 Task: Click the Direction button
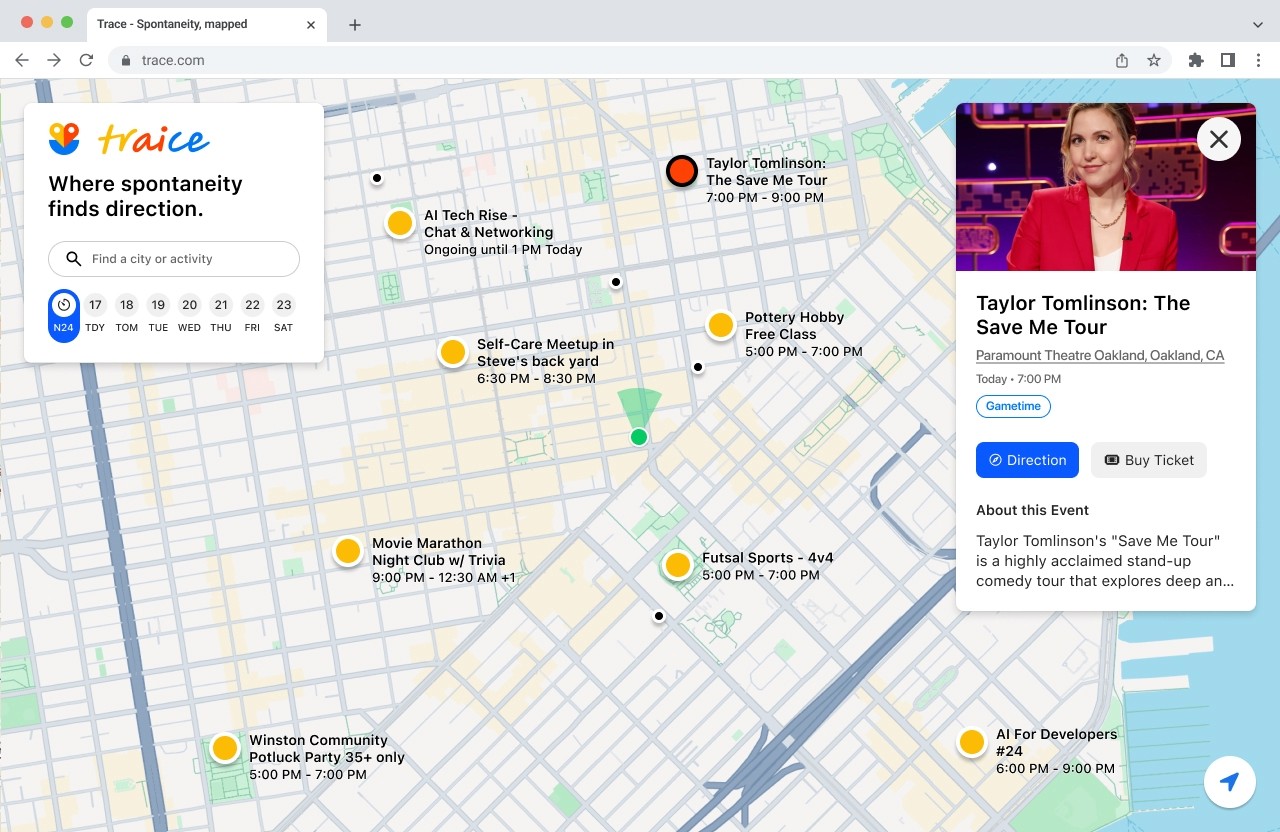1027,460
